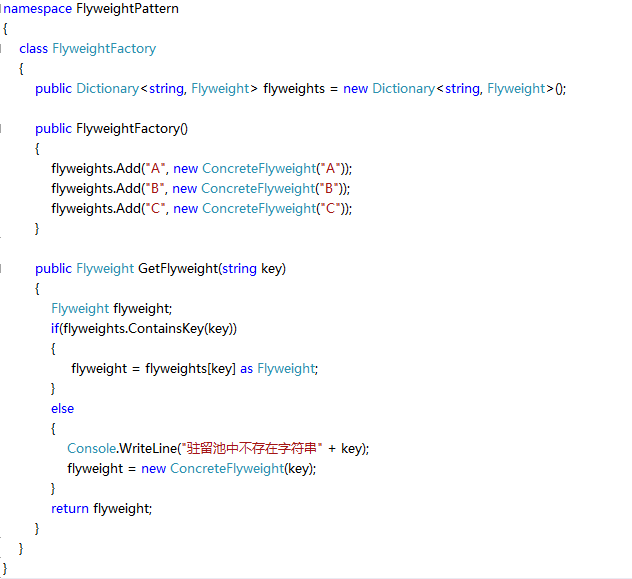Click the red Chinese string literal
This screenshot has width=632, height=579.
252,448
